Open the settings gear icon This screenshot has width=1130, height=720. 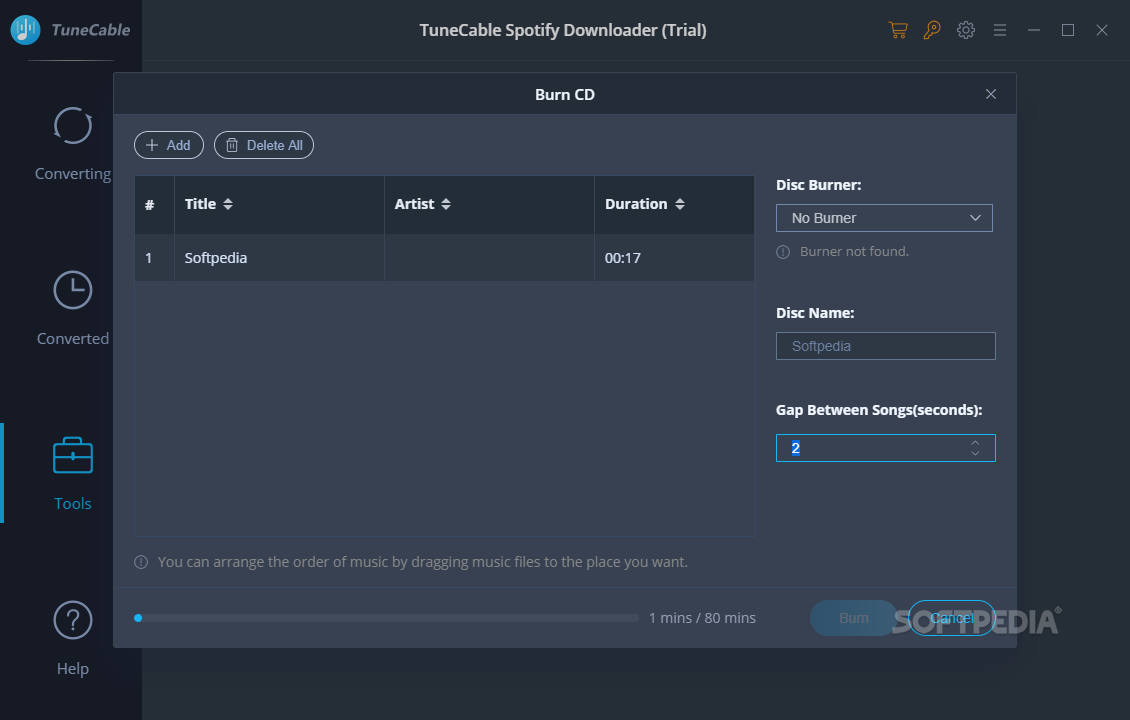coord(966,30)
